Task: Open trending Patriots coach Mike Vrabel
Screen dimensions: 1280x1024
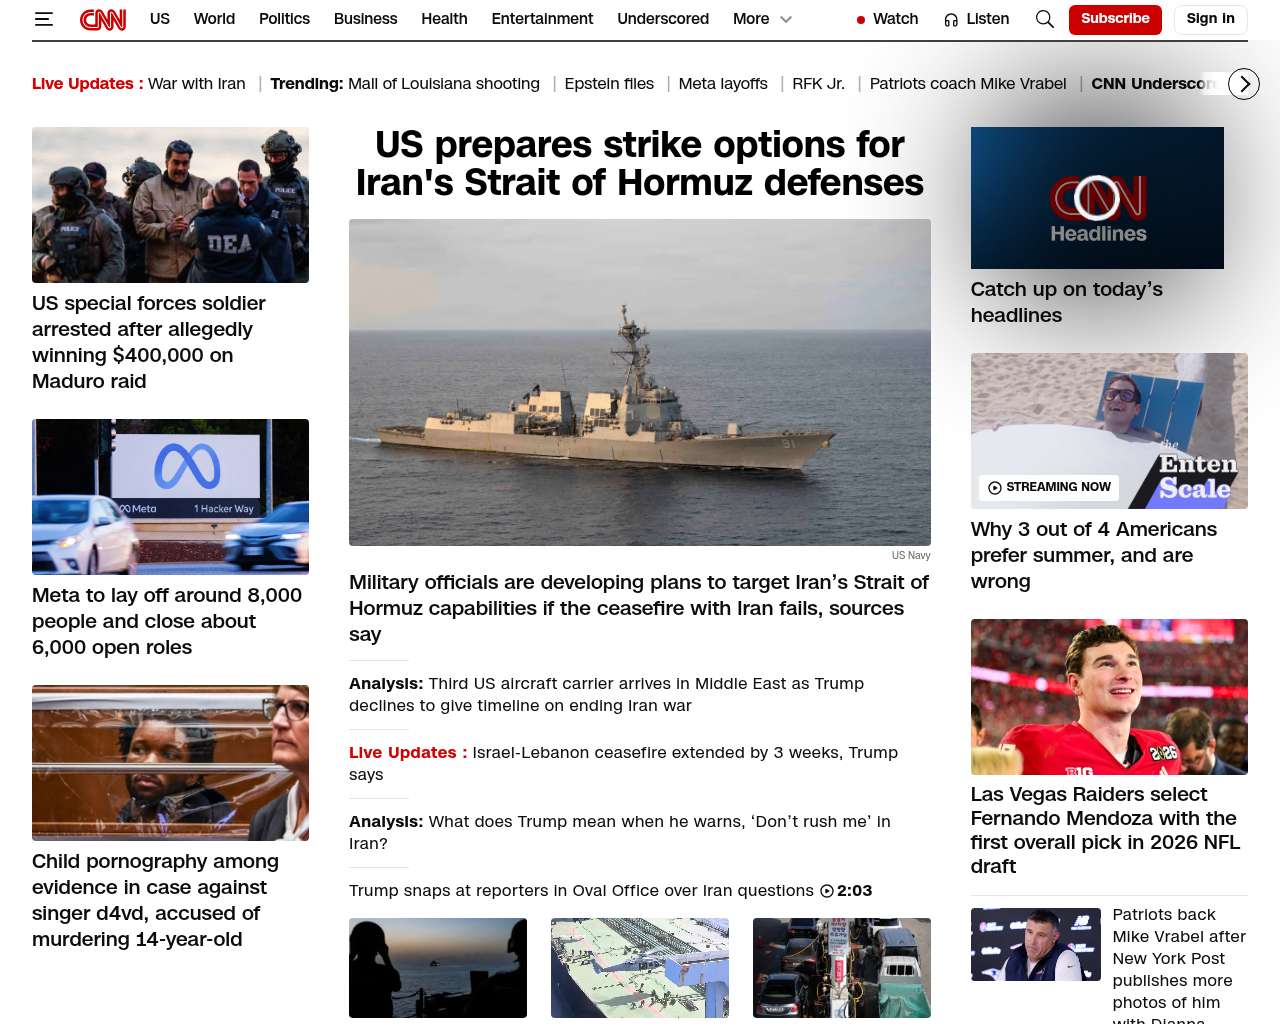Action: pyautogui.click(x=968, y=84)
